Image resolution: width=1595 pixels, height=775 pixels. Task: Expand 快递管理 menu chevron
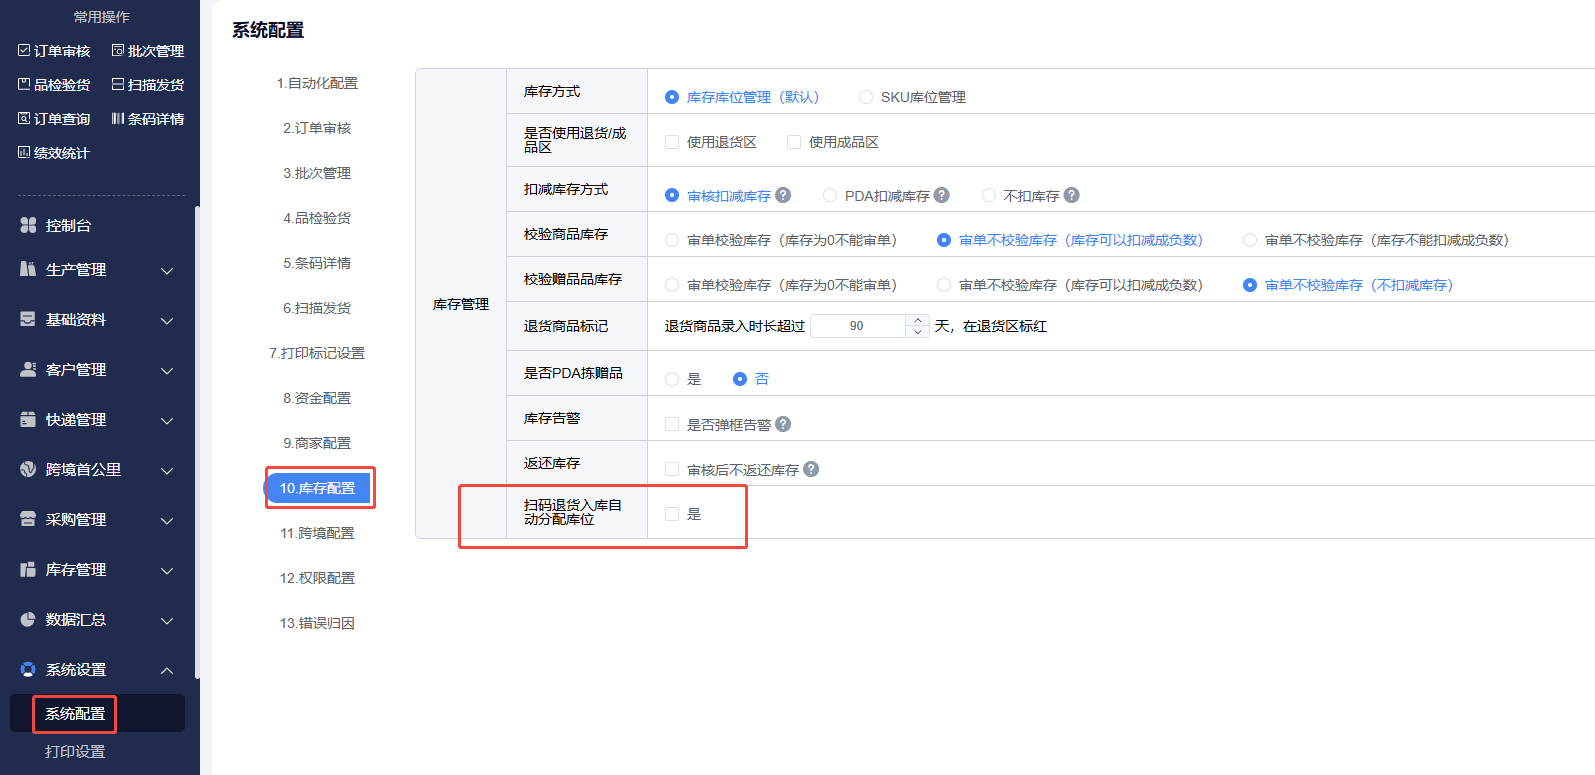pos(167,420)
